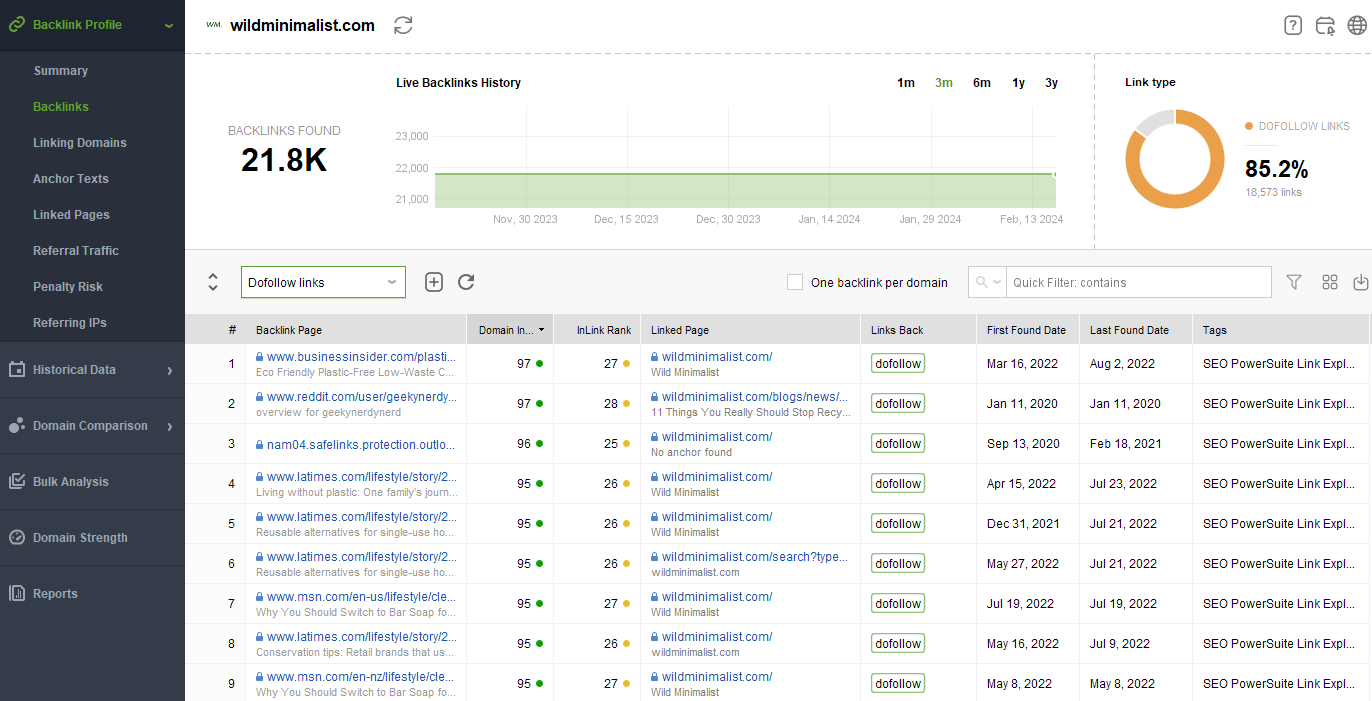Click the Backlink Profile chain icon
The height and width of the screenshot is (701, 1372).
17,24
